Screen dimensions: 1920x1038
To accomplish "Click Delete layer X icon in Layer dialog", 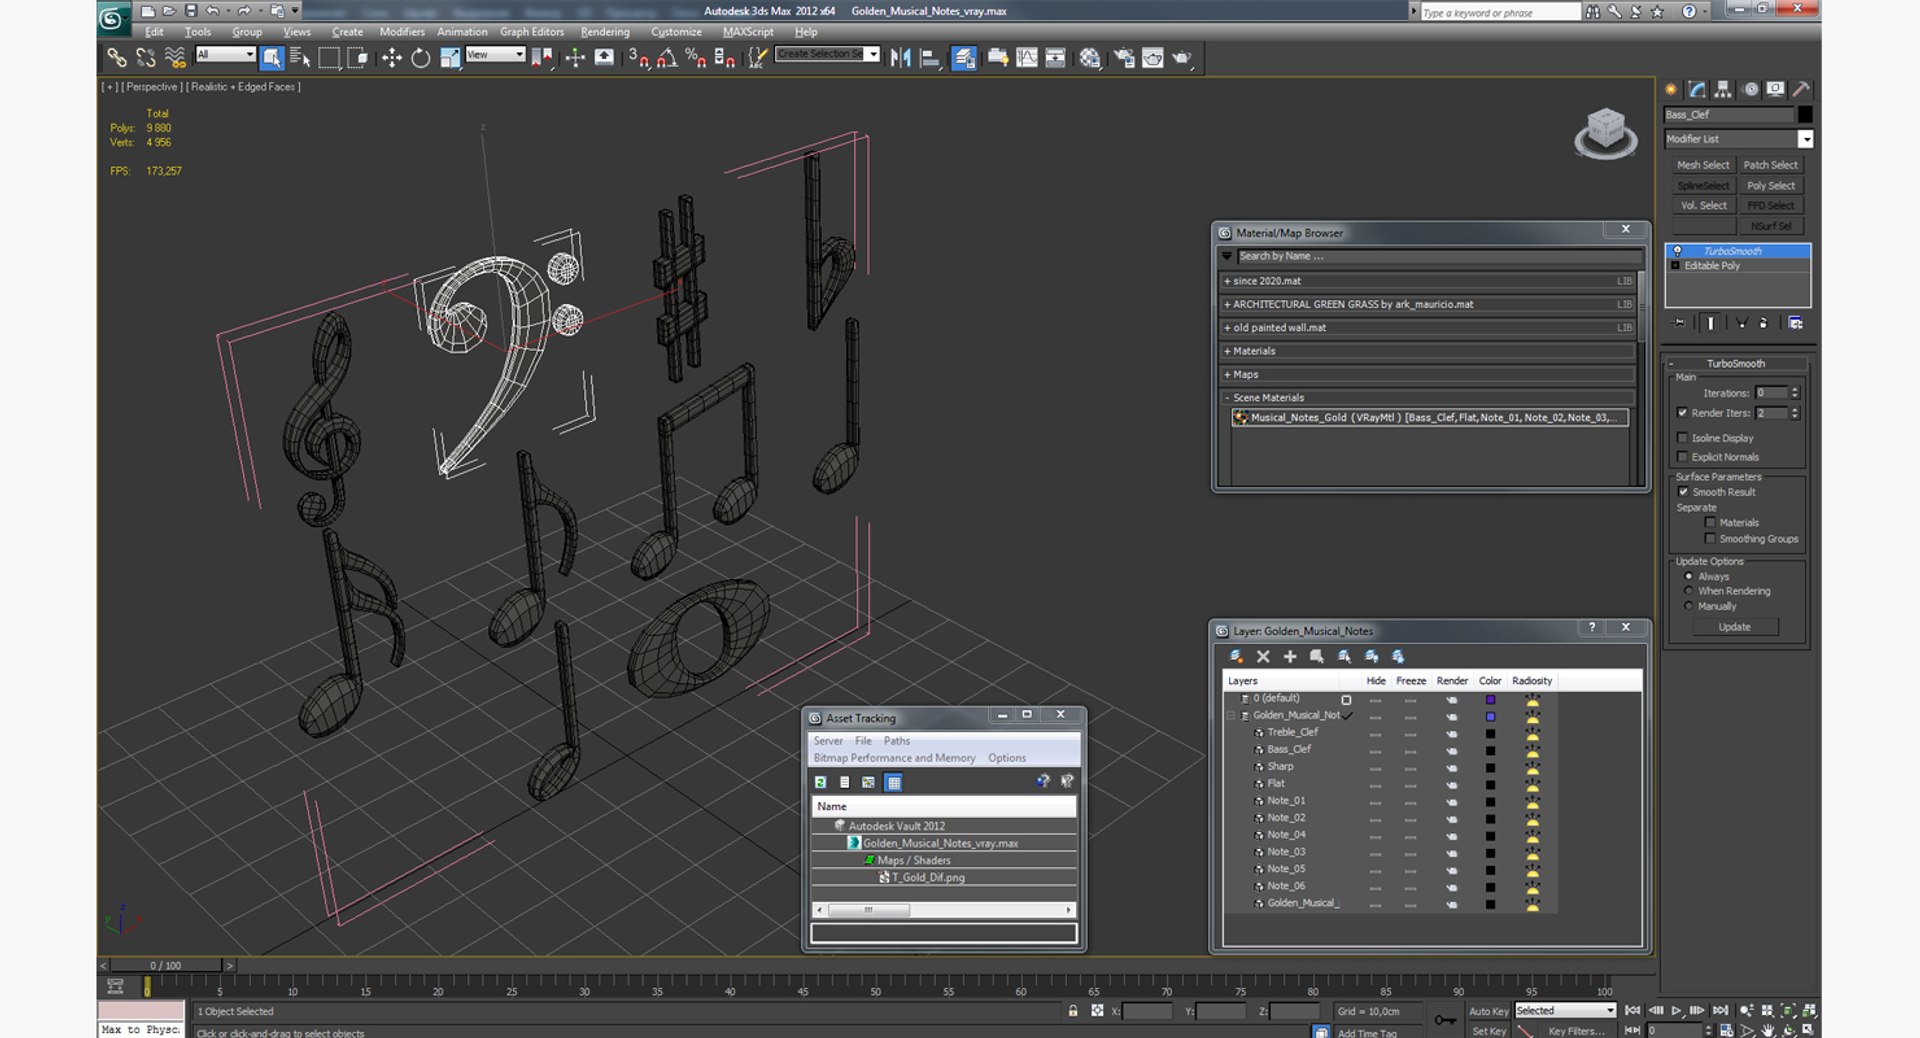I will [1263, 657].
